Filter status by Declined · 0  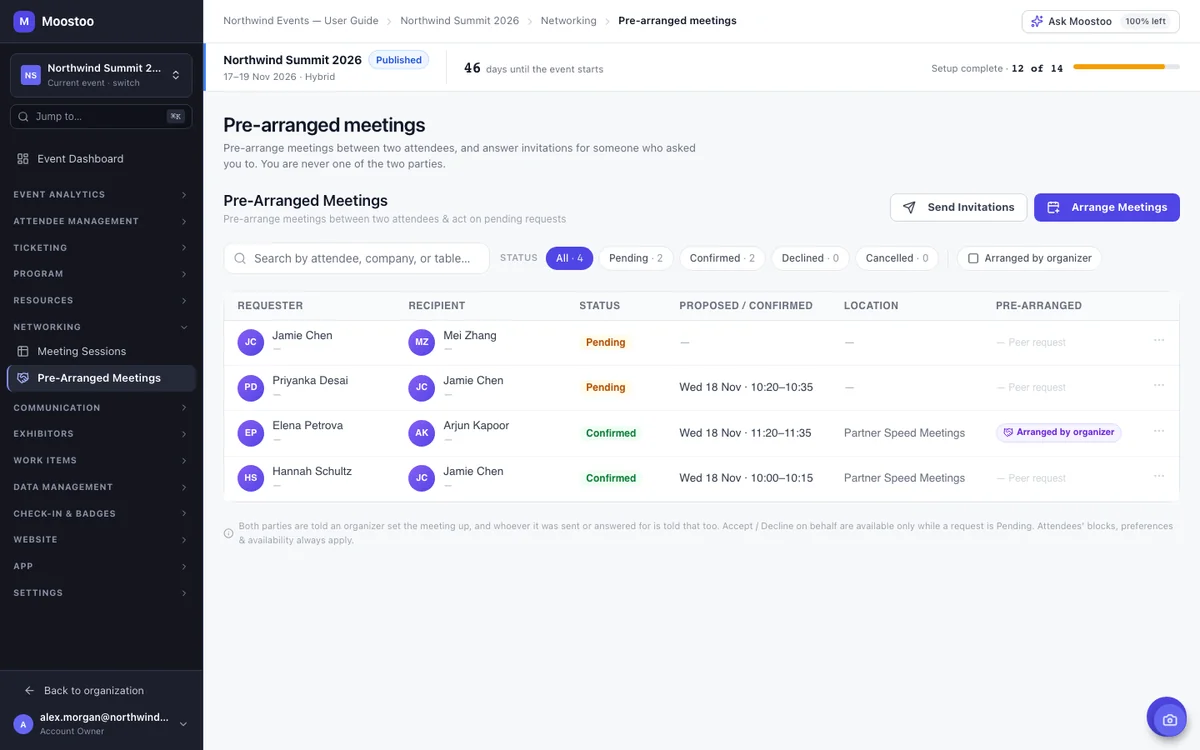click(x=810, y=258)
